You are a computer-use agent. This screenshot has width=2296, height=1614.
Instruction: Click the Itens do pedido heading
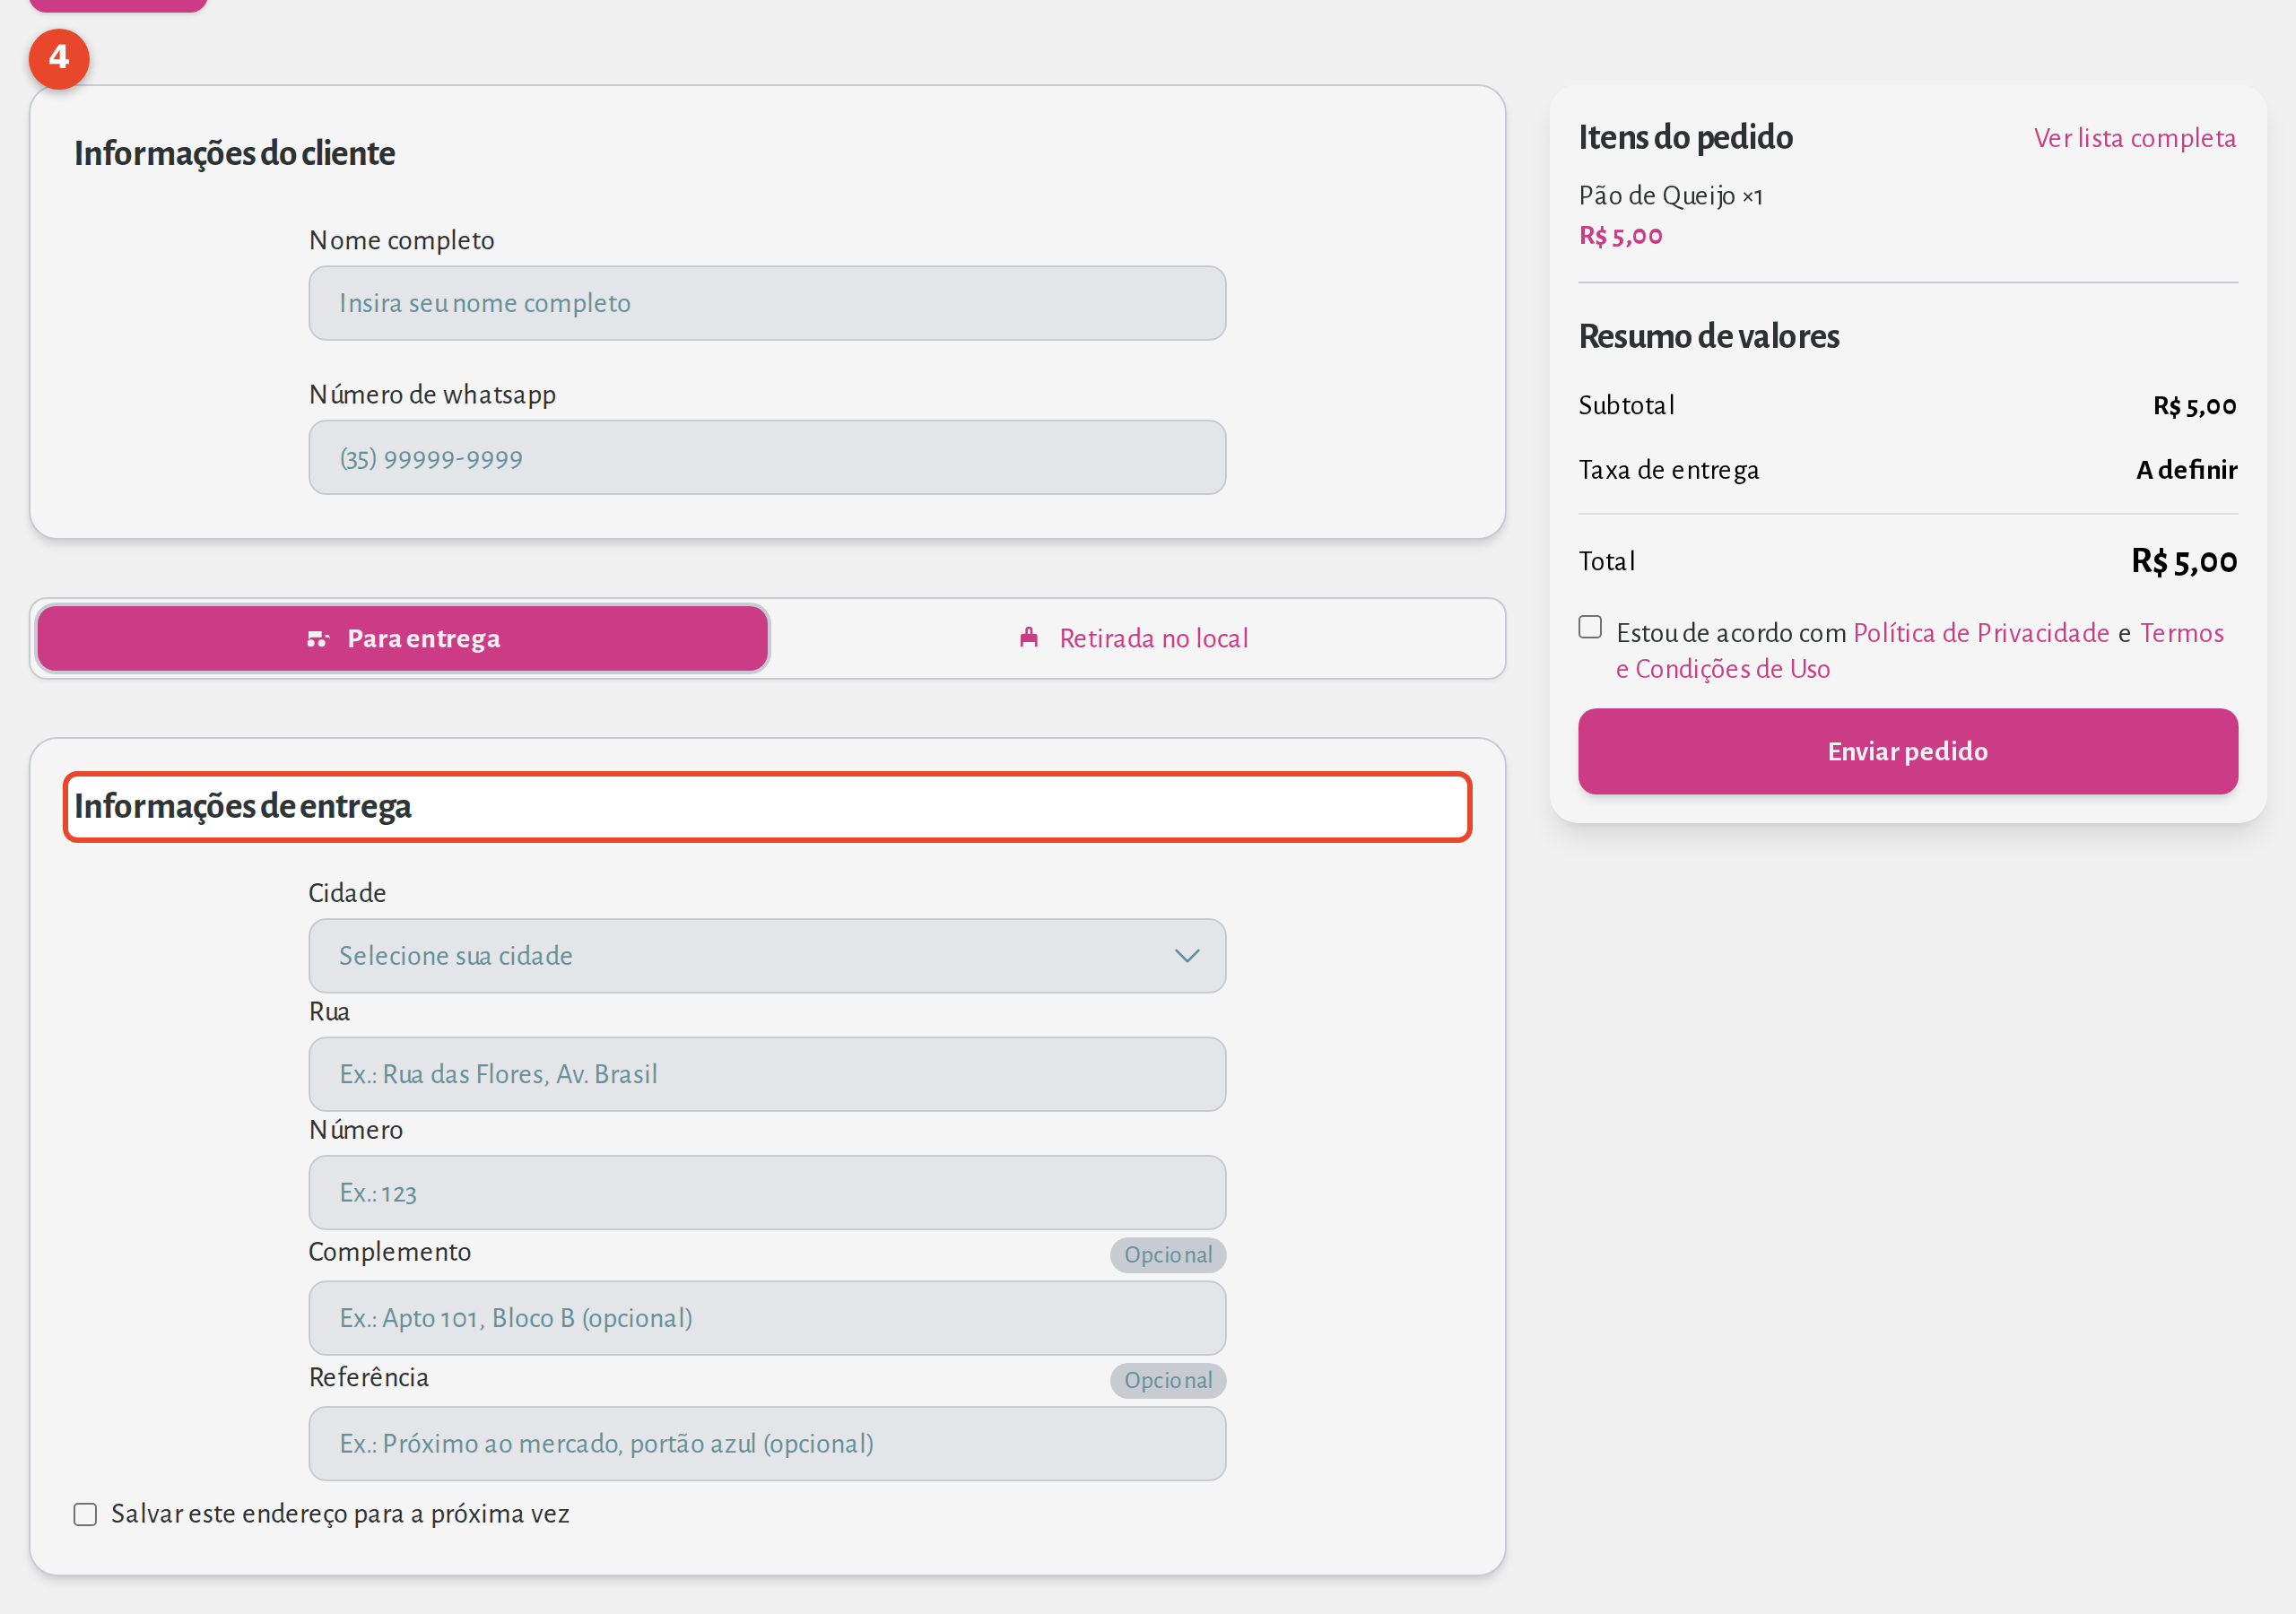coord(1685,137)
